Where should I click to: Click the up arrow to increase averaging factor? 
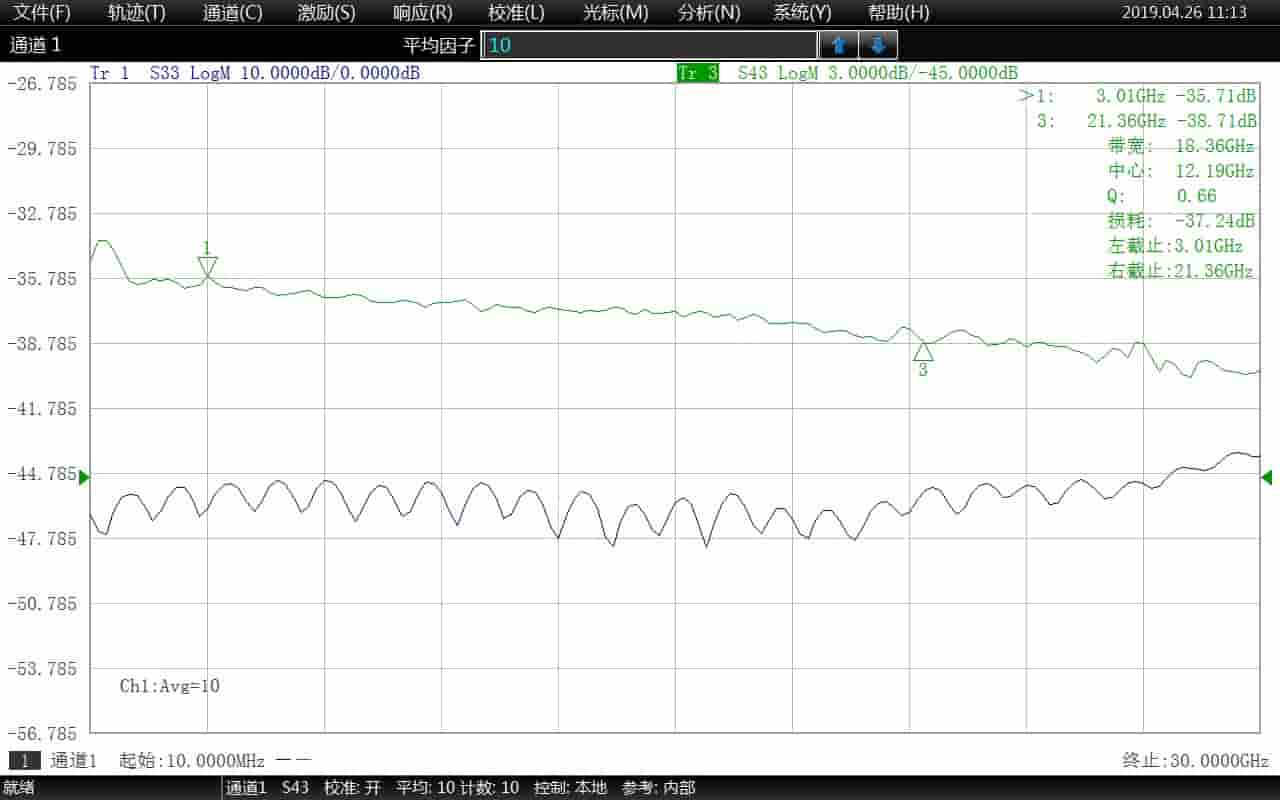pyautogui.click(x=838, y=44)
